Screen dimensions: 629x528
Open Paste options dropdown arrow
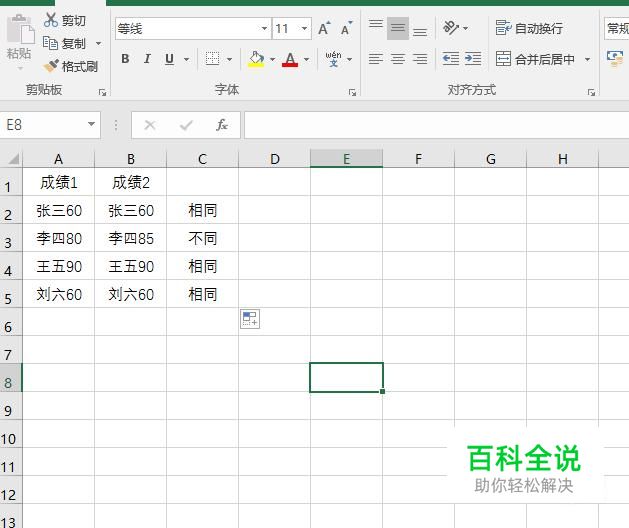pyautogui.click(x=20, y=69)
